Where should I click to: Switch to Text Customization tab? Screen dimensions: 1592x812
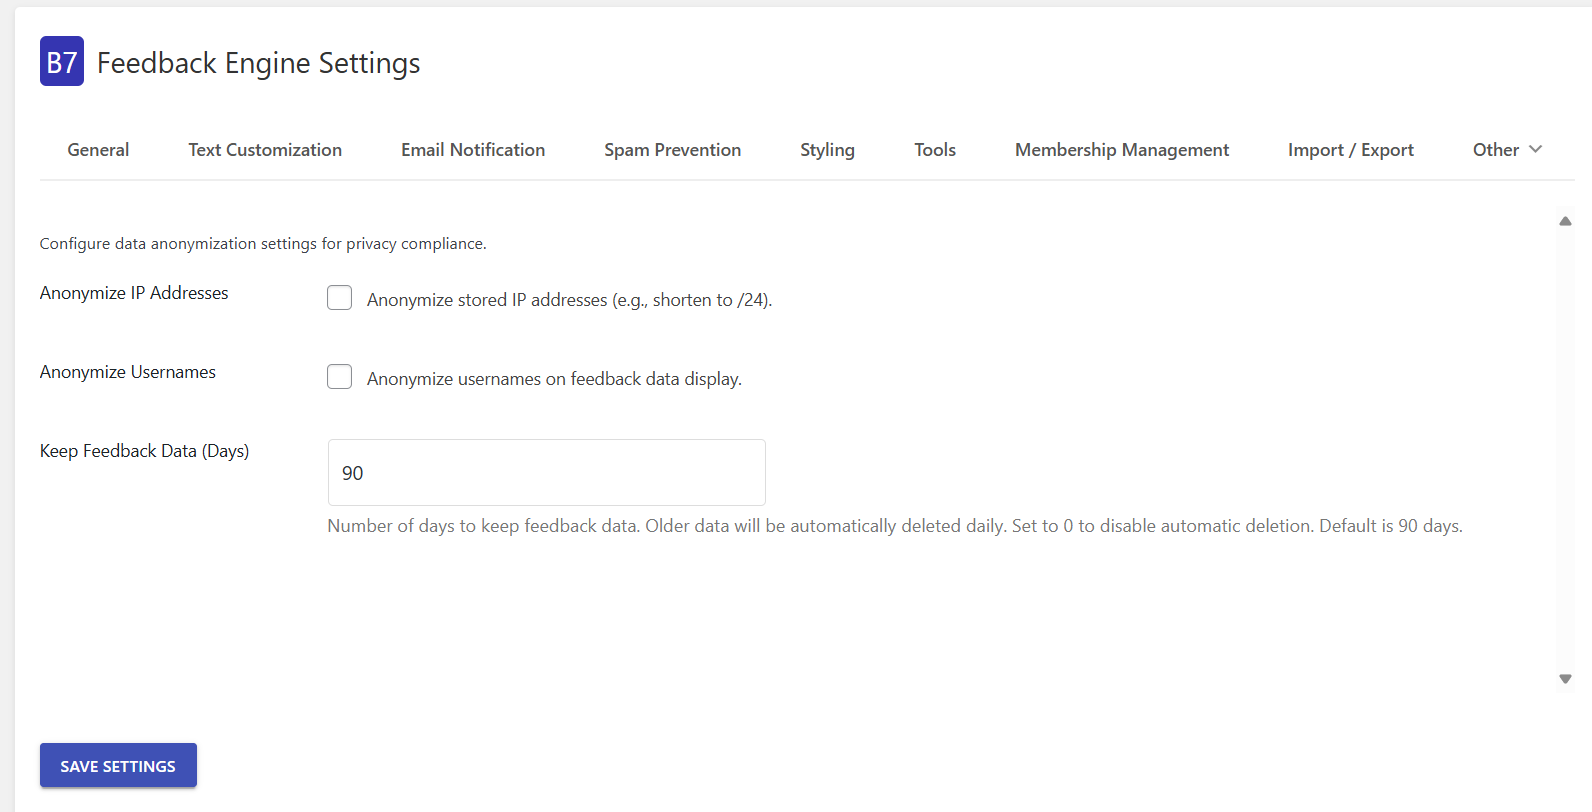point(265,149)
